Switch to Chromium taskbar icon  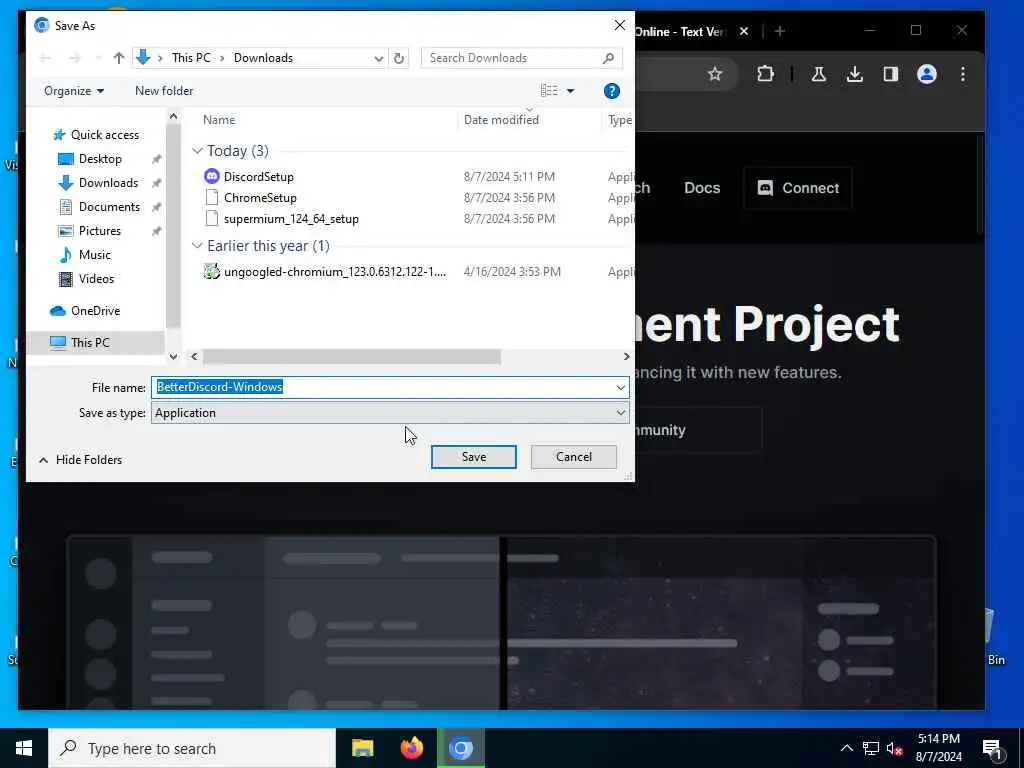[x=460, y=748]
